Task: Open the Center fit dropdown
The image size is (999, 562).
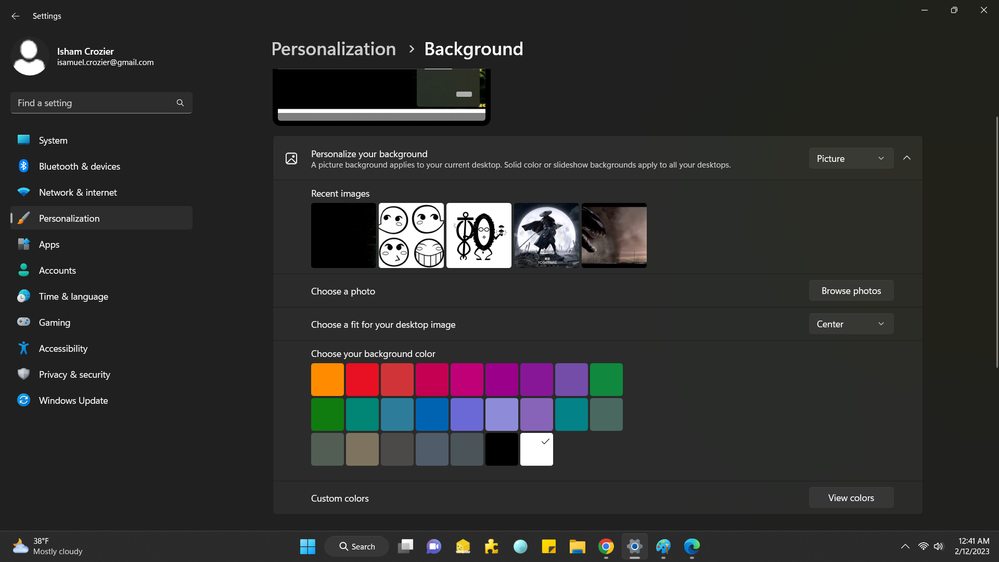Action: pos(850,324)
